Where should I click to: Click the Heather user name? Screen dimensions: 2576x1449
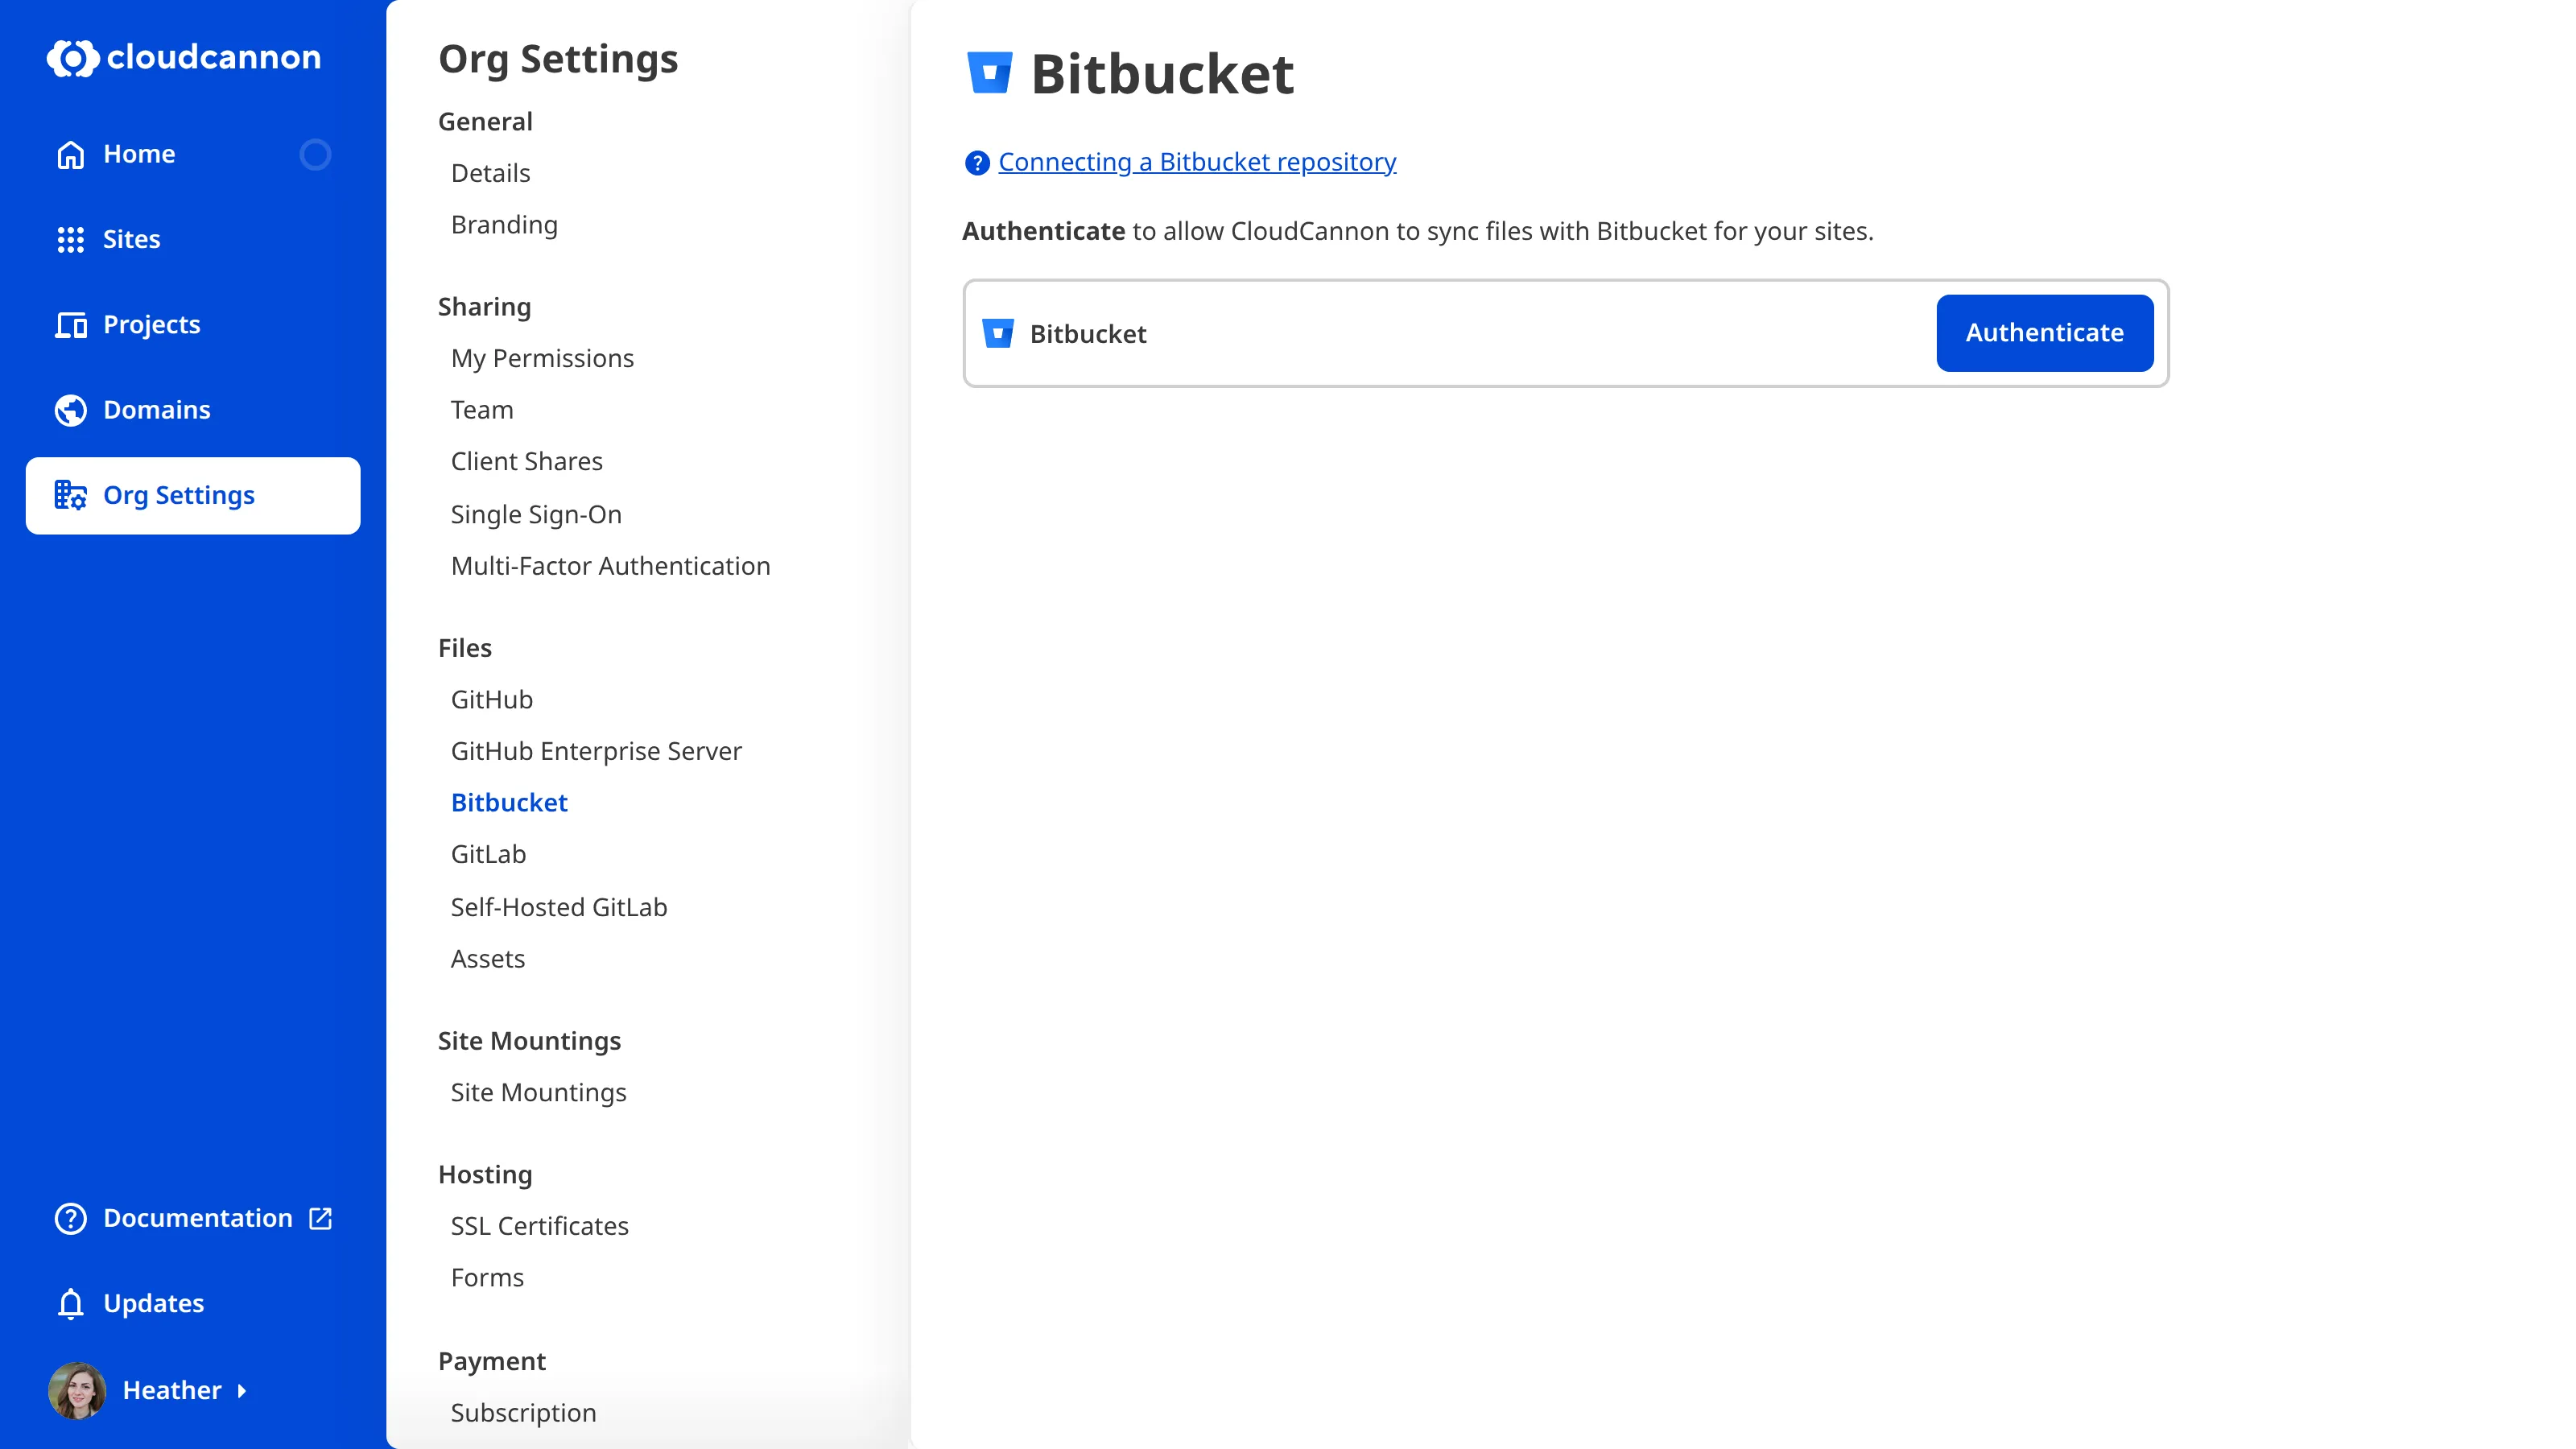(172, 1390)
